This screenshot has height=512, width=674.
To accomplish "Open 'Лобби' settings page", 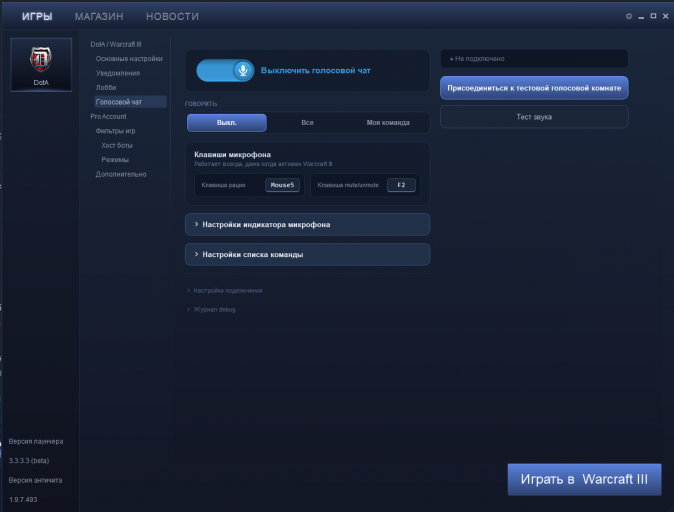I will coord(106,87).
